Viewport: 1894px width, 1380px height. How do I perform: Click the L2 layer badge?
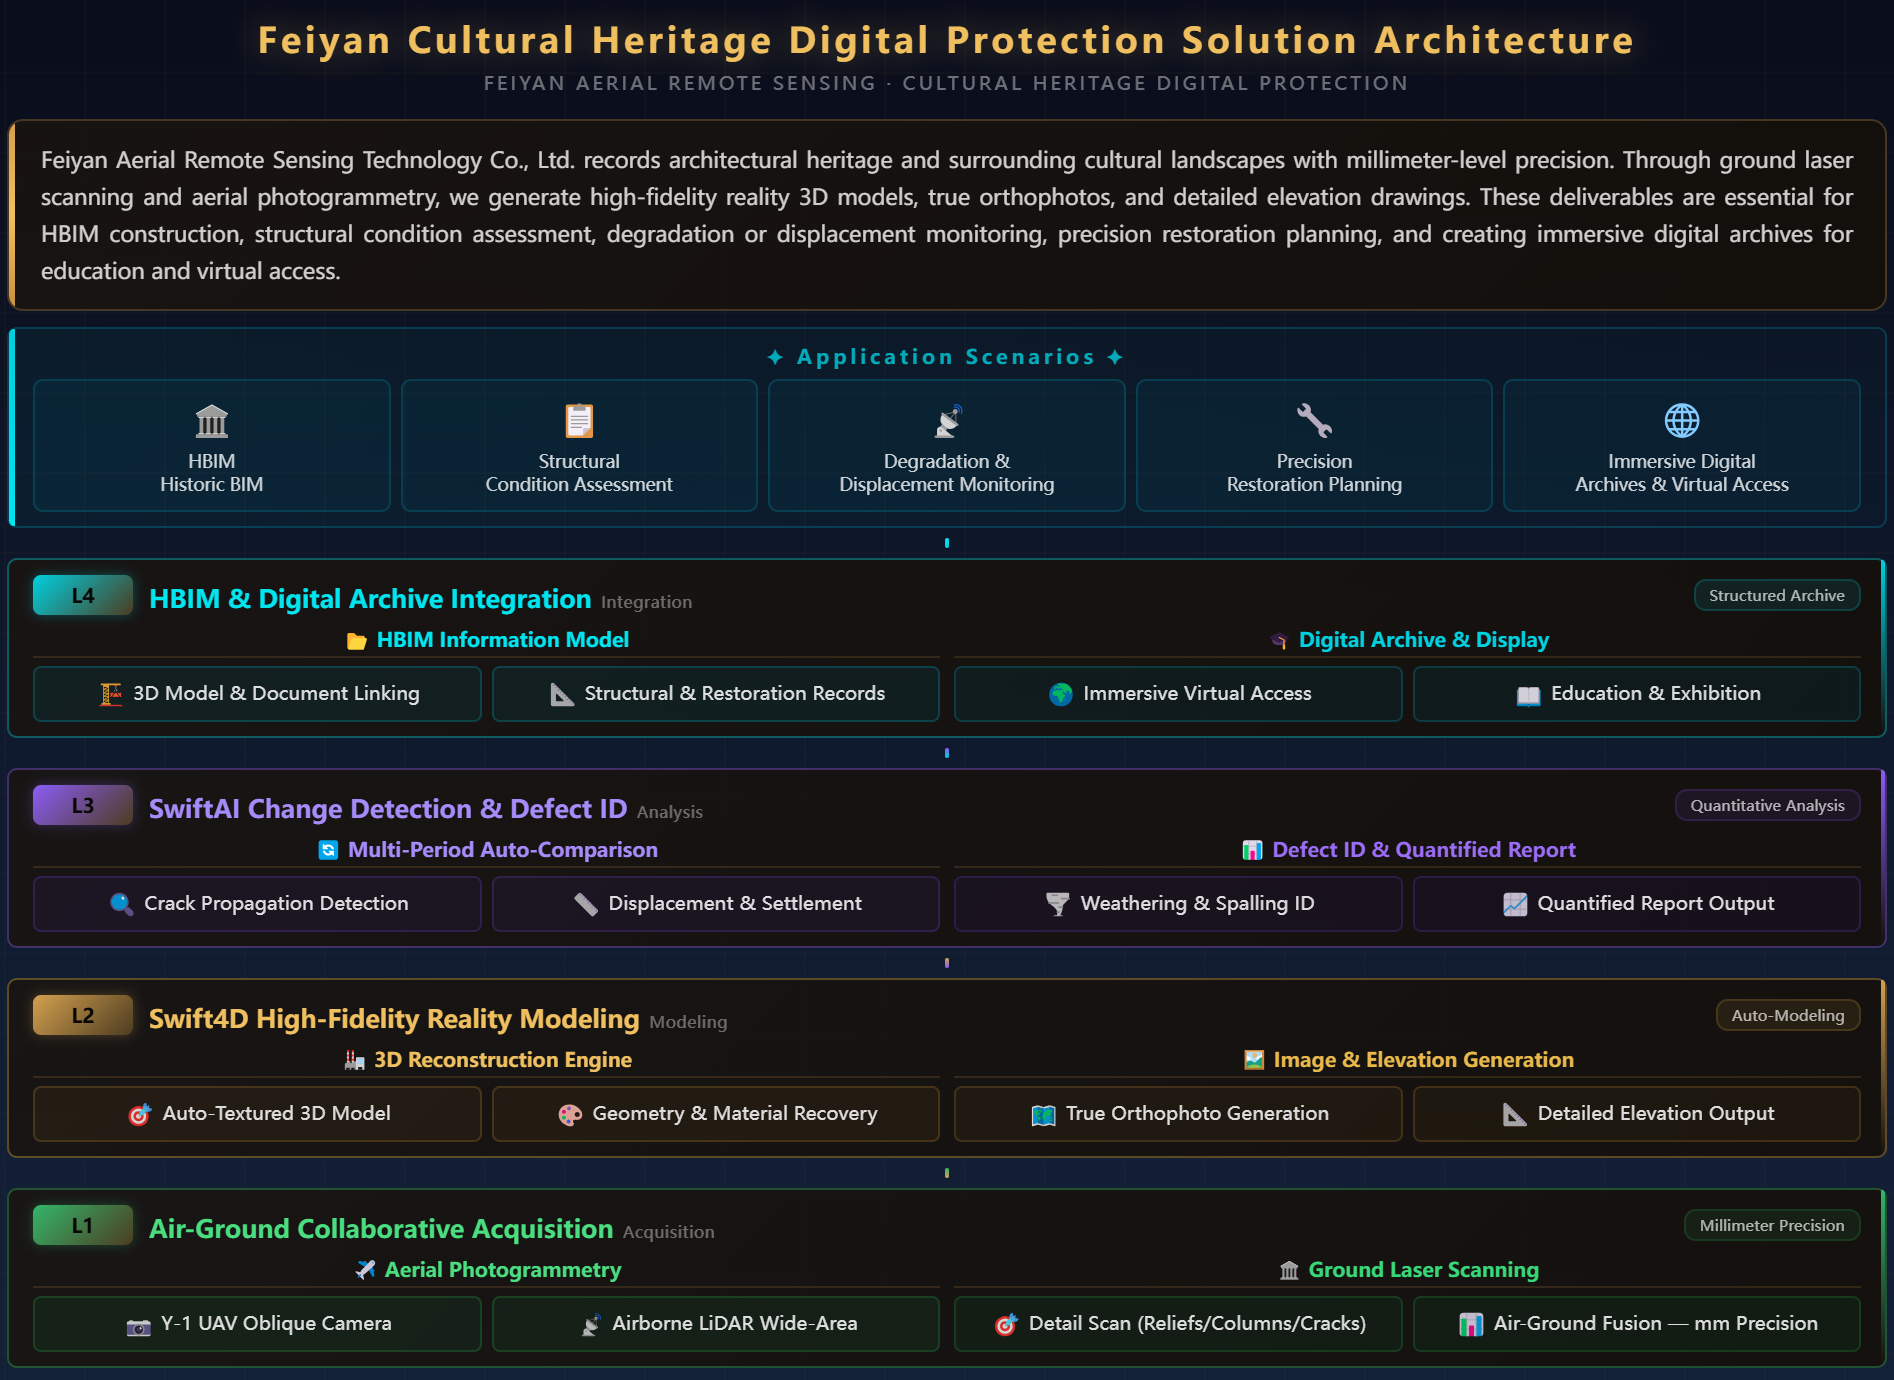[83, 1016]
